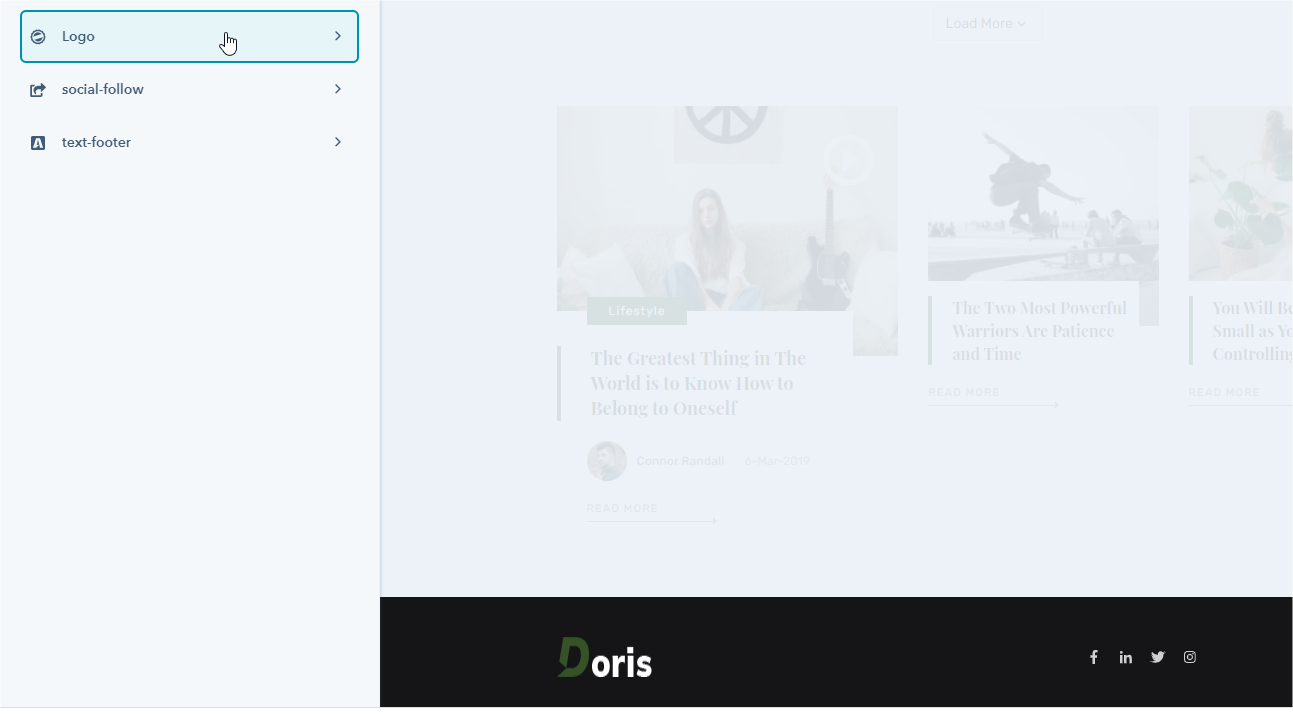
Task: Expand the text-footer chevron arrow
Action: pos(338,142)
